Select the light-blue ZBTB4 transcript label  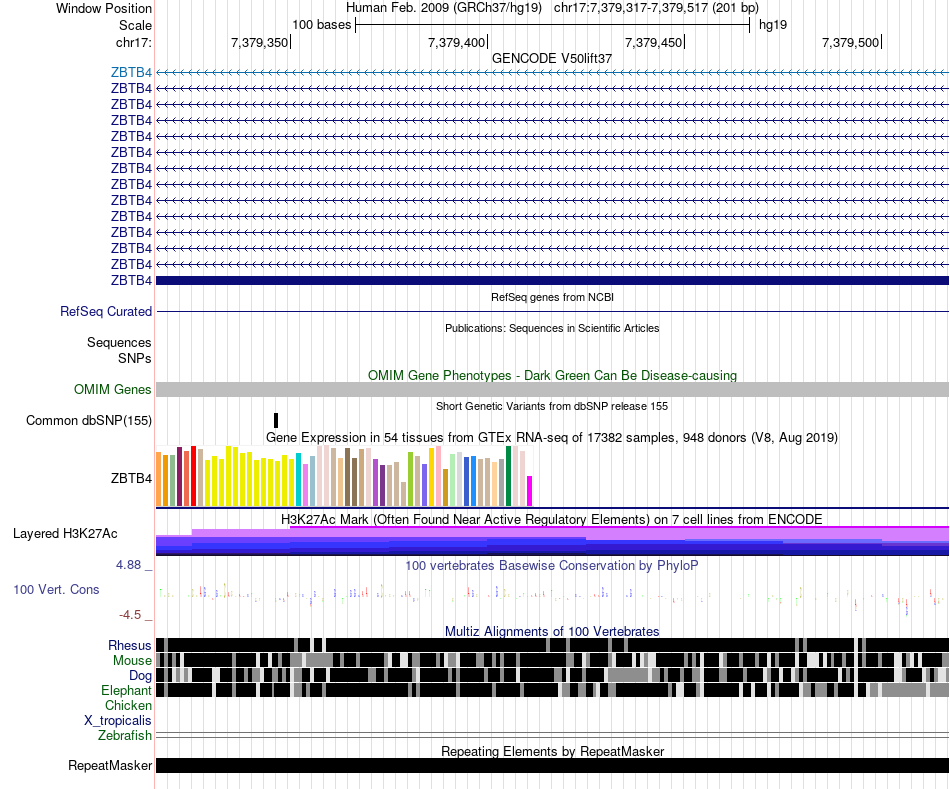(131, 73)
